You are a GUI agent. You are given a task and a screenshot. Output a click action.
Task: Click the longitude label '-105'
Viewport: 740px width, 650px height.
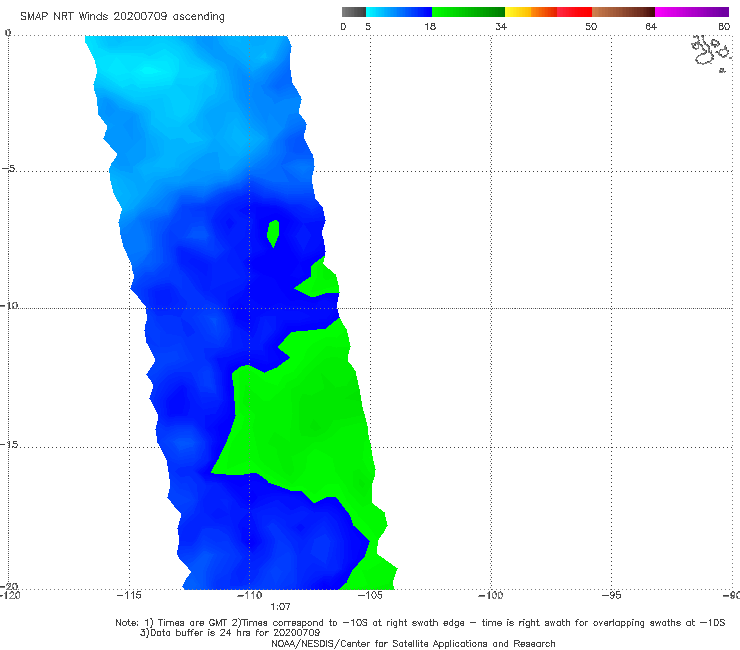[x=370, y=595]
